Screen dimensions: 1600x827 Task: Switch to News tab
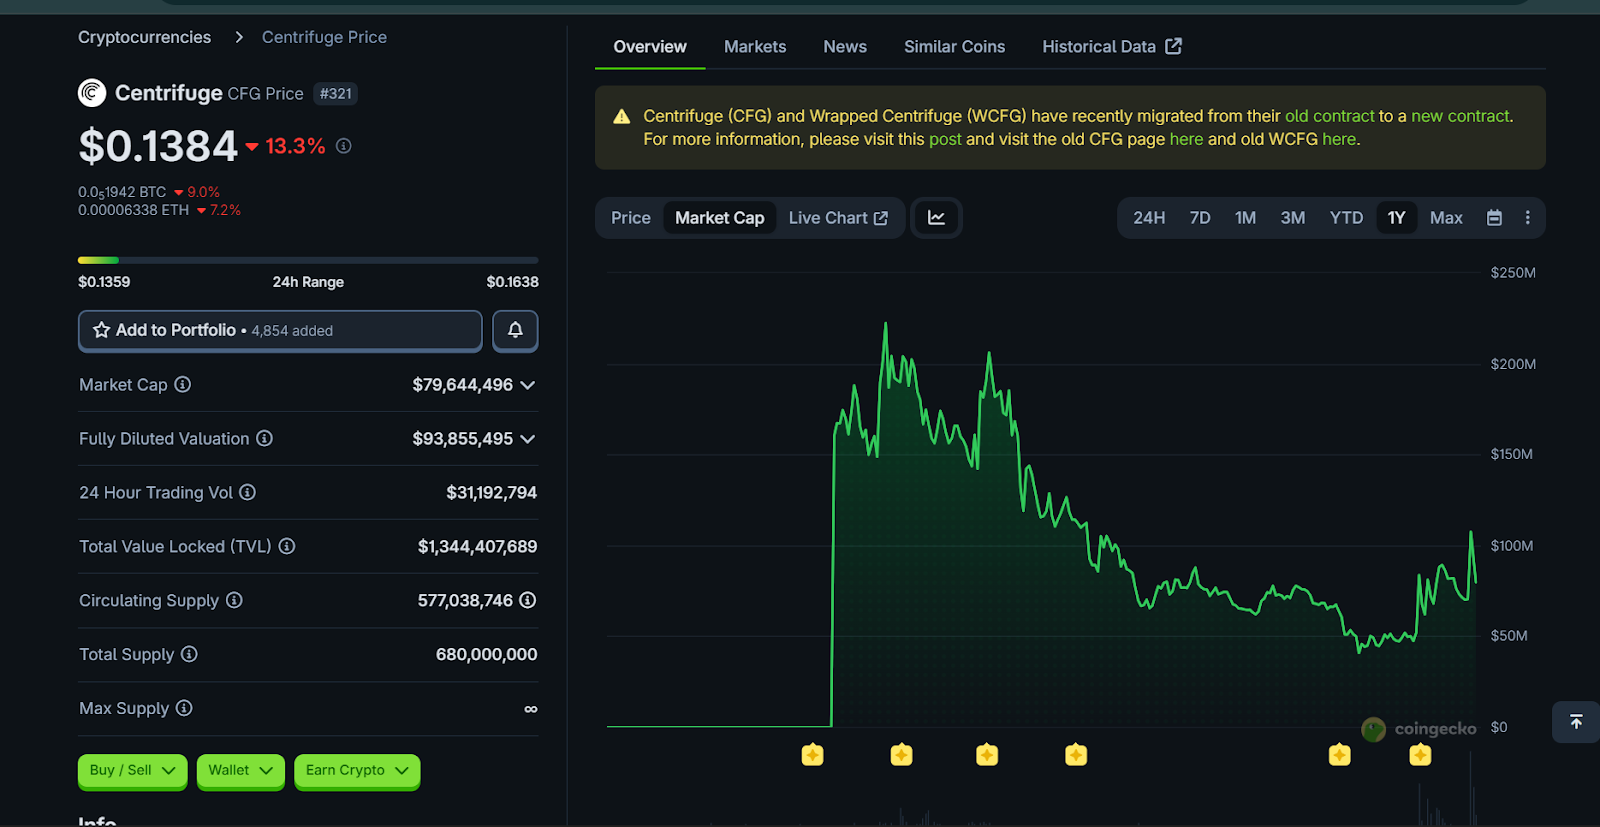pos(845,47)
